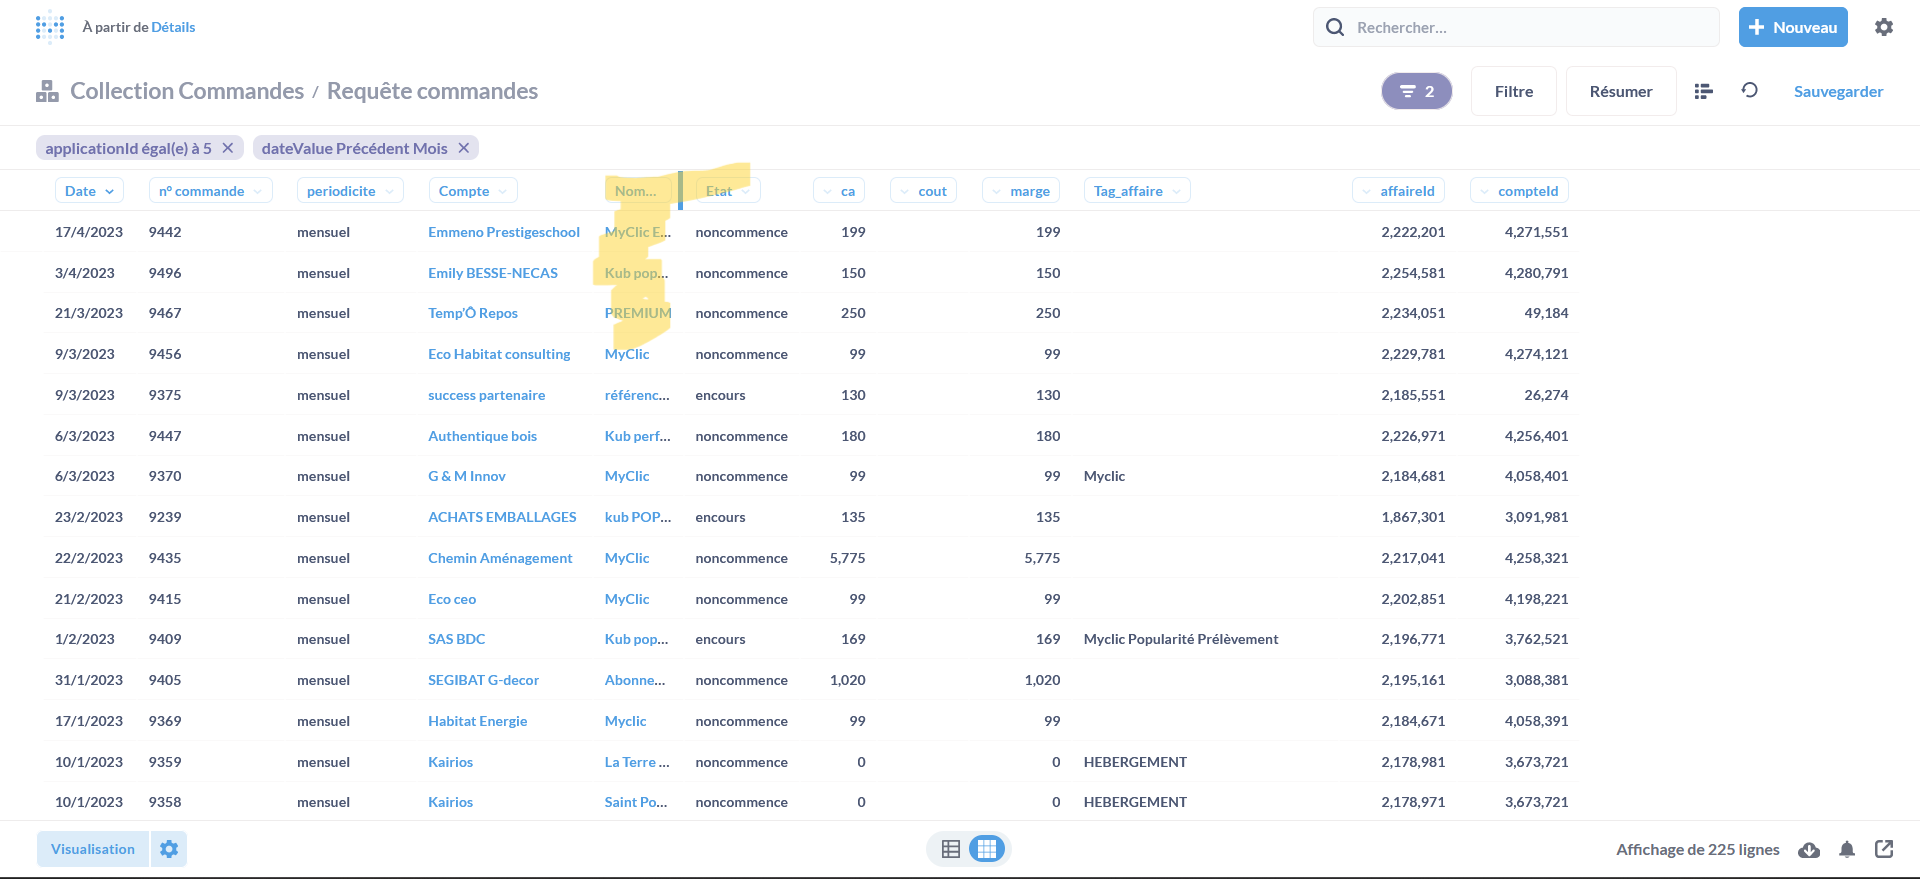The height and width of the screenshot is (879, 1920).
Task: Open visualization settings gear
Action: (x=169, y=849)
